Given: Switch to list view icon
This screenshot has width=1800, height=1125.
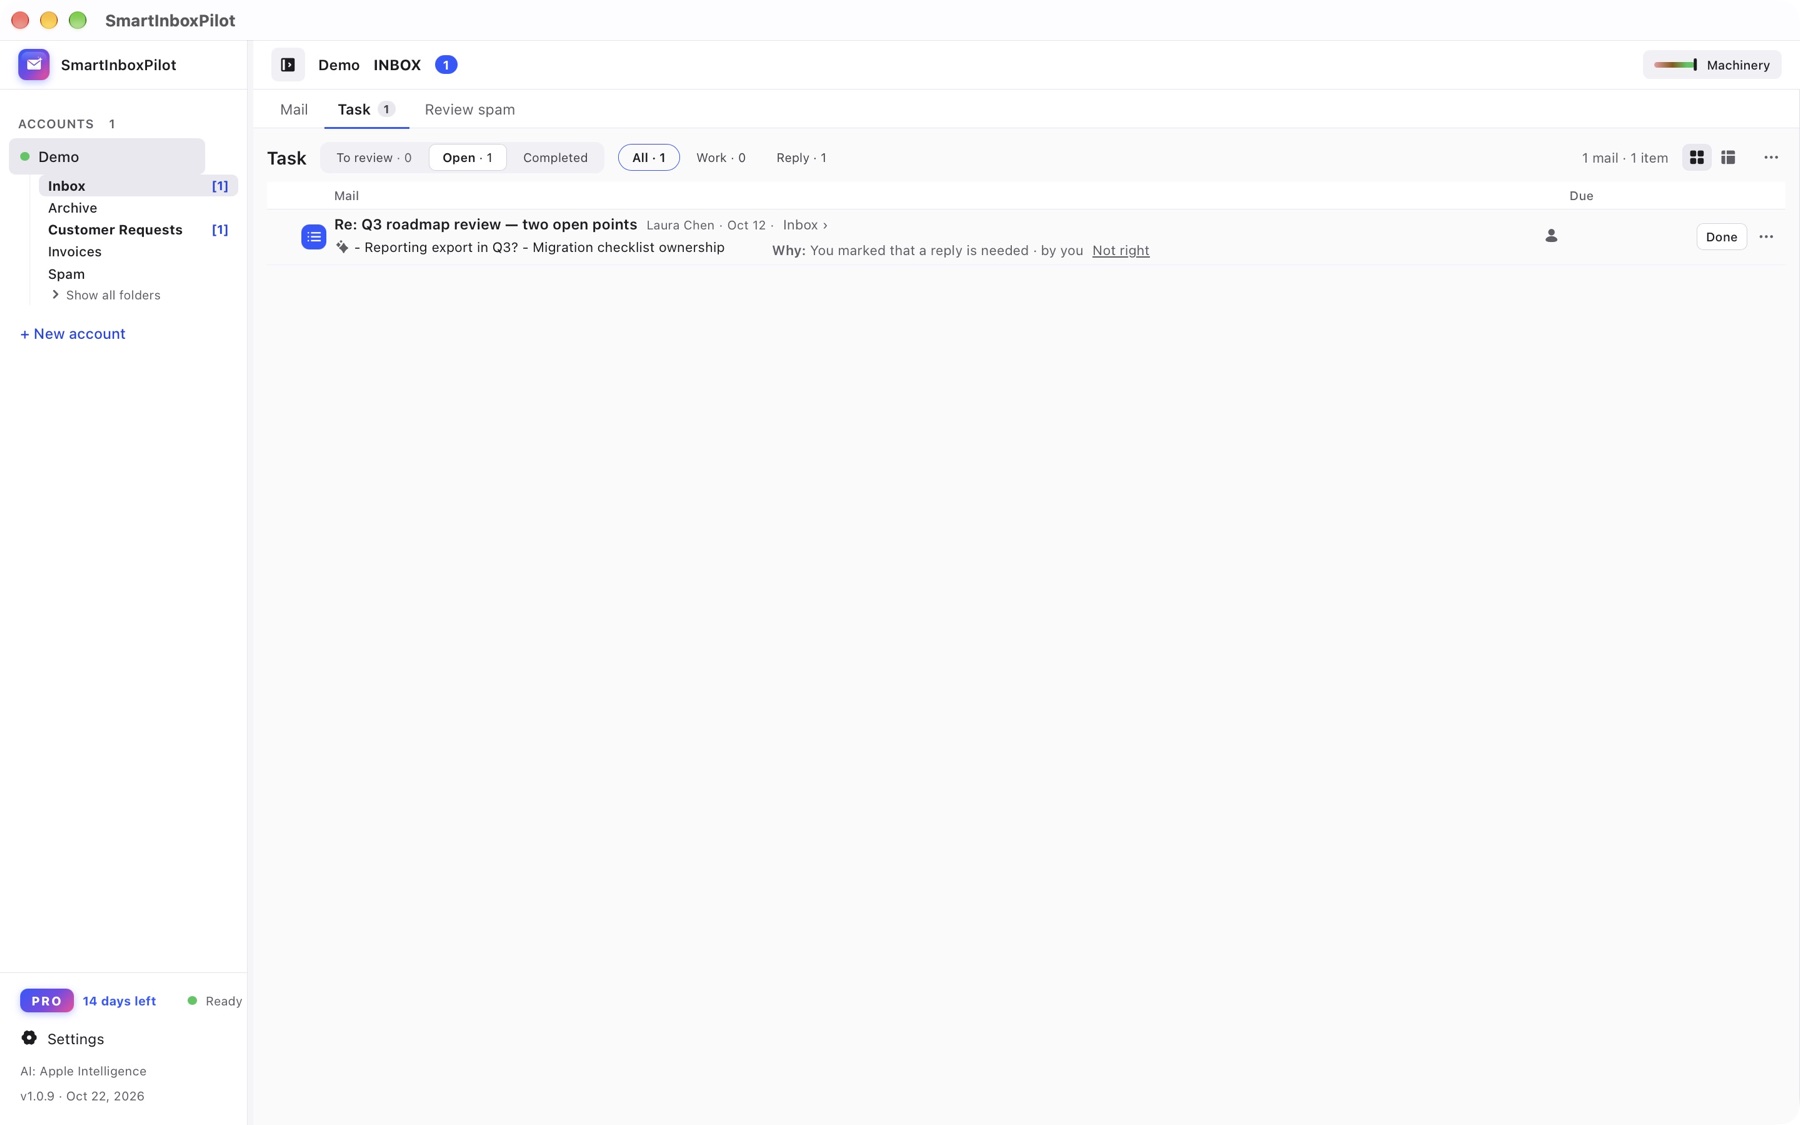Looking at the screenshot, I should pos(1728,158).
